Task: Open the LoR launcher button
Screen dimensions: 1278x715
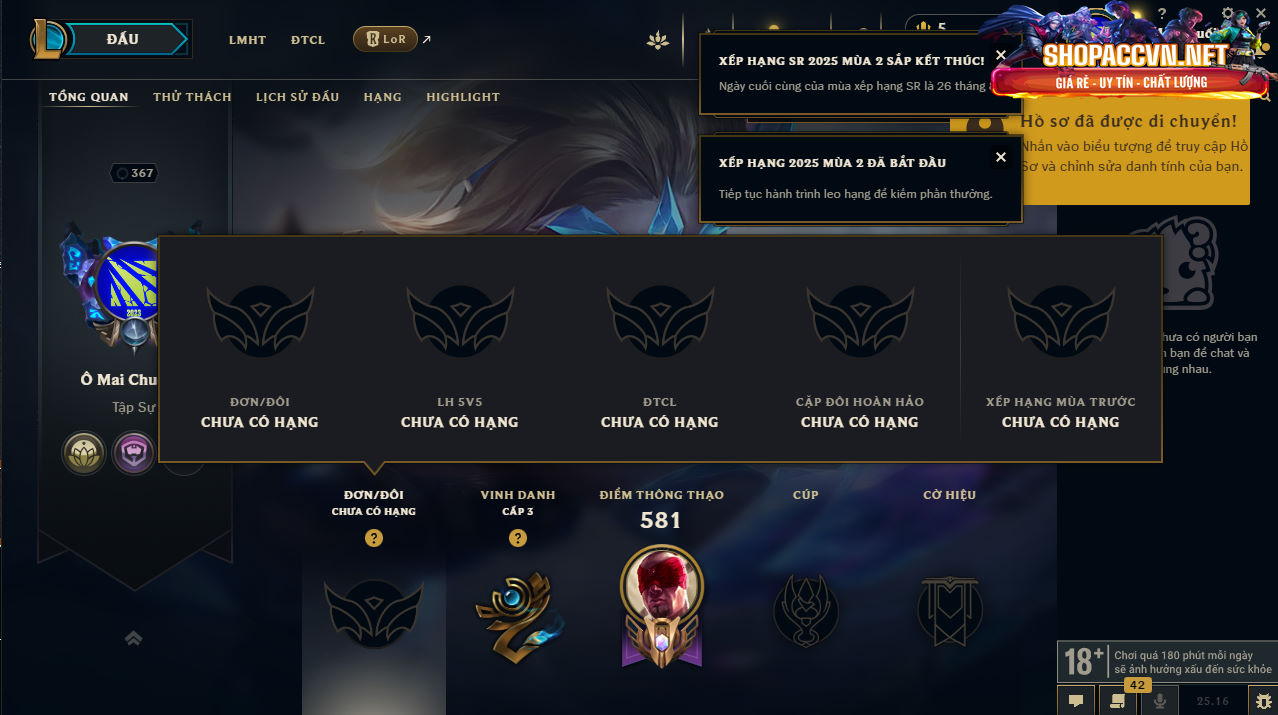Action: [385, 39]
